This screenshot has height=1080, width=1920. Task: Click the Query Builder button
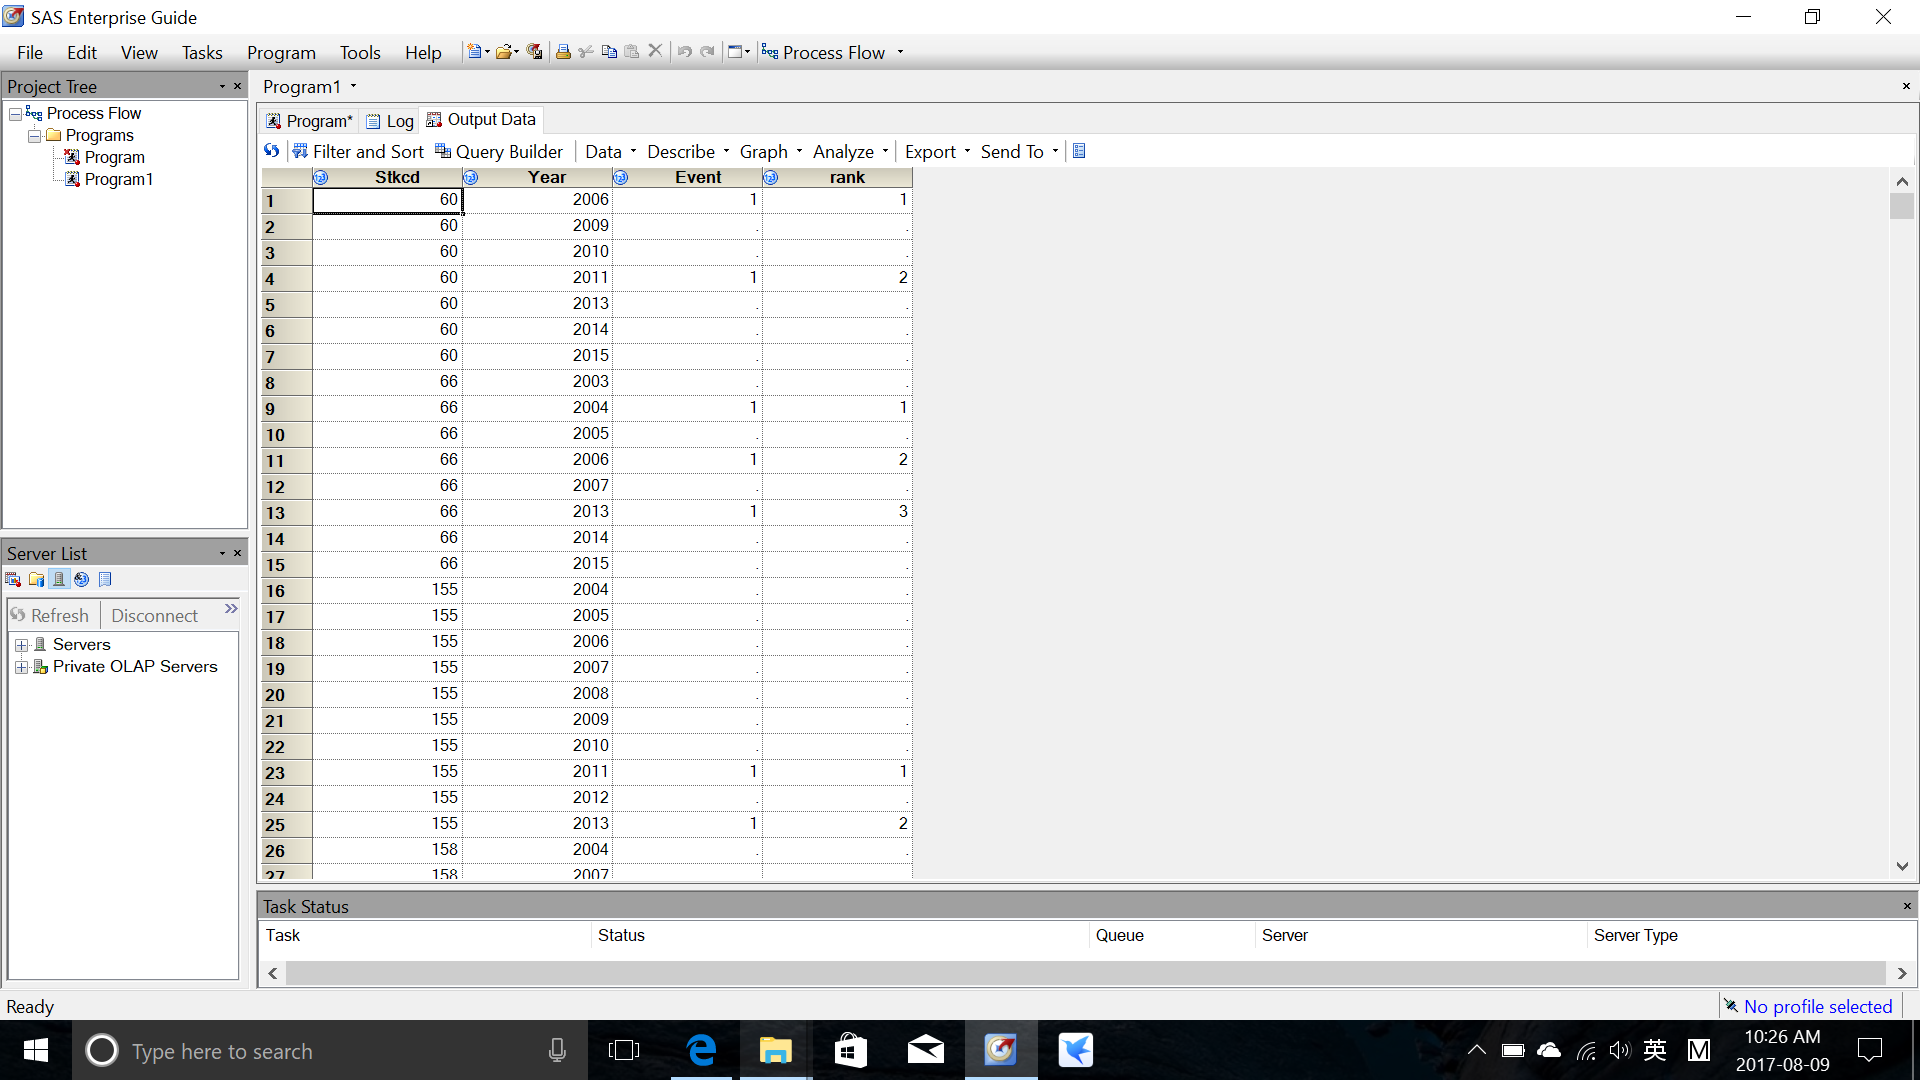pyautogui.click(x=499, y=152)
